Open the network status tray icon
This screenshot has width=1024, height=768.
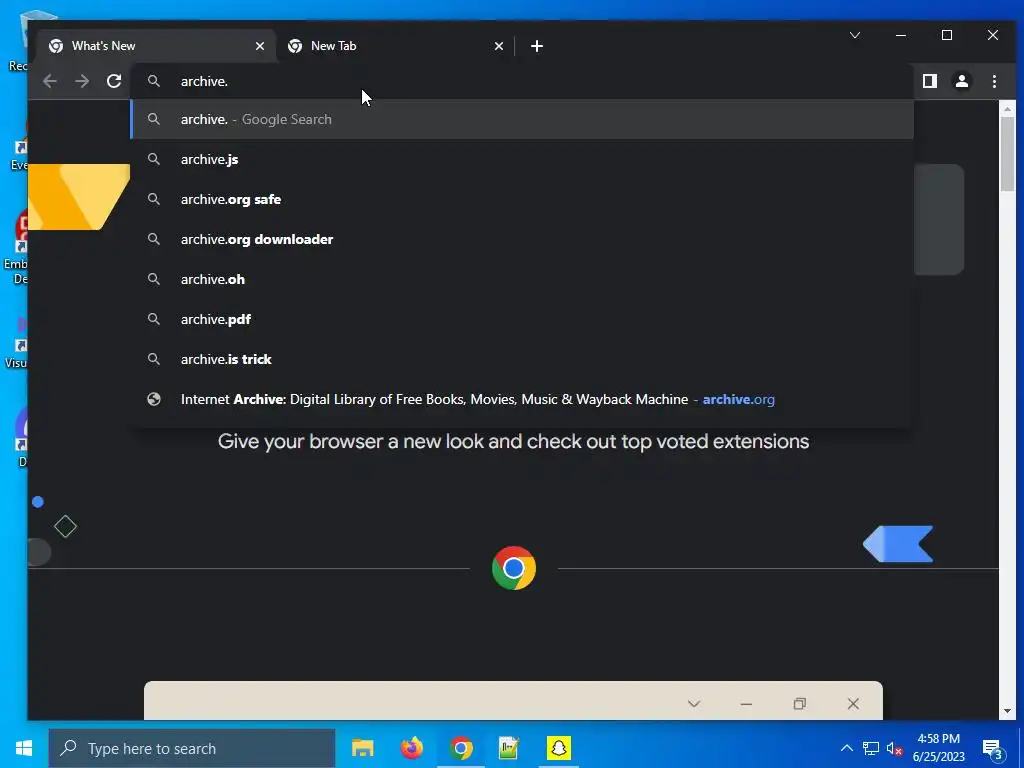(x=871, y=748)
